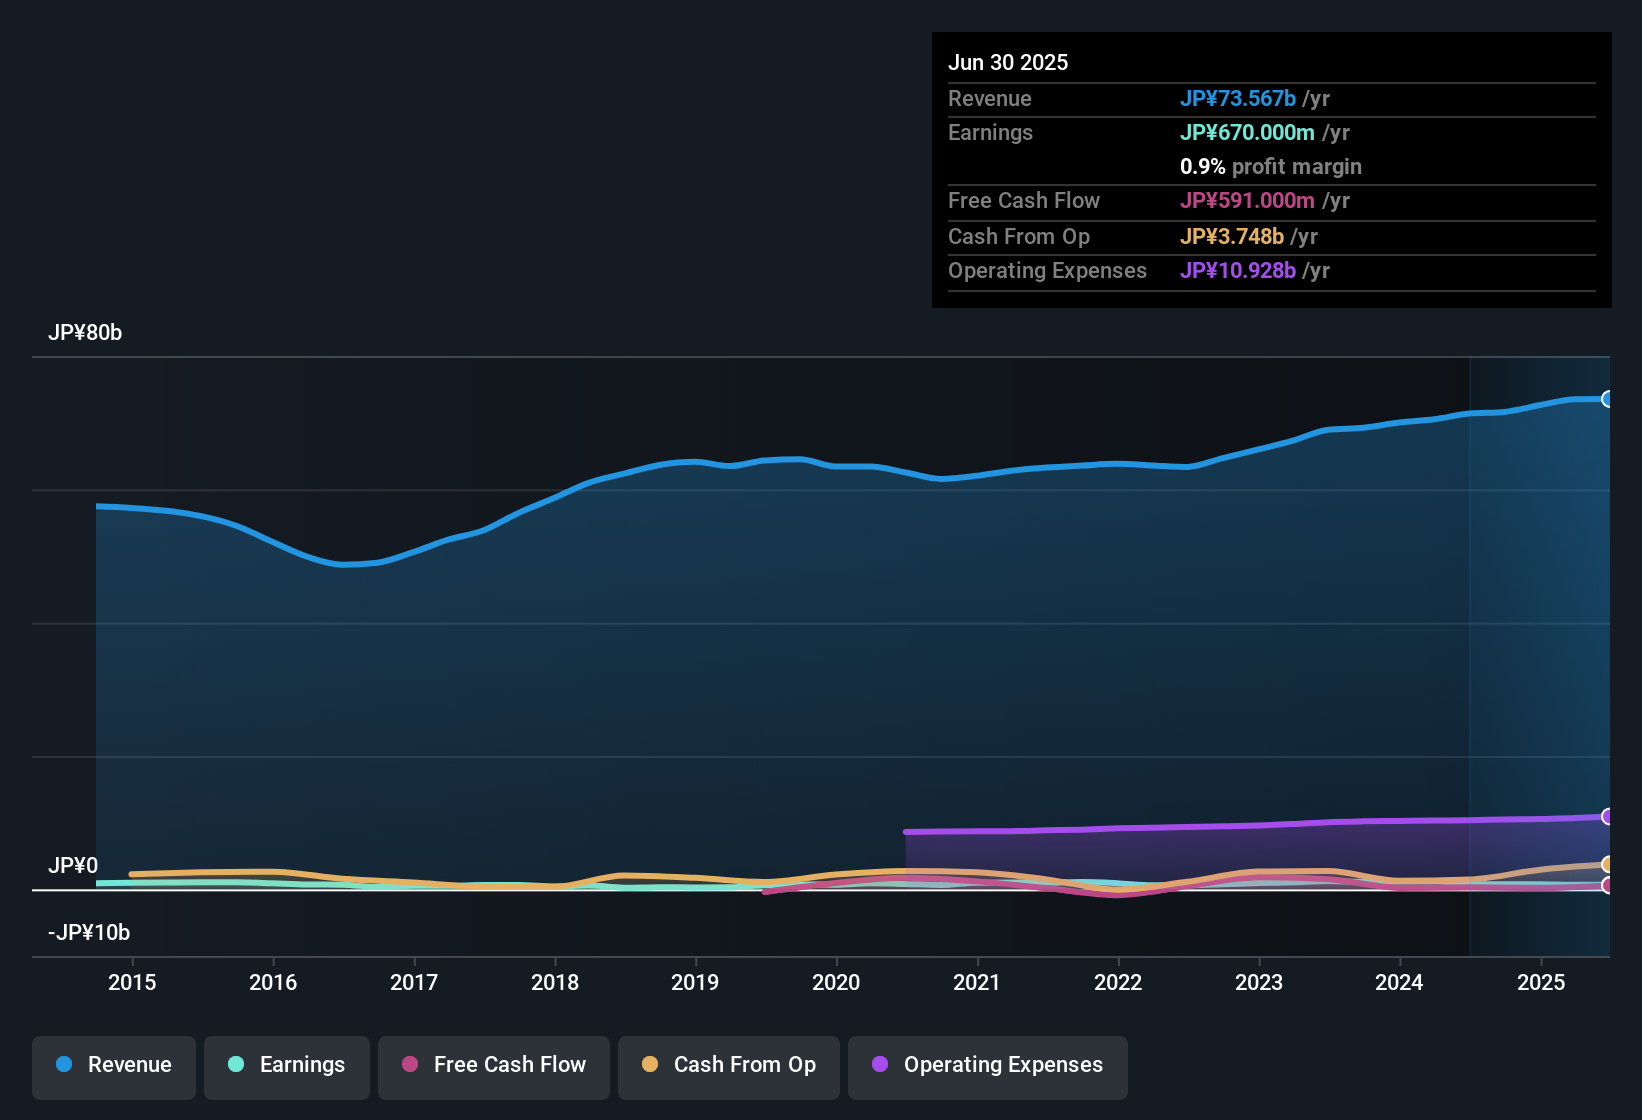The width and height of the screenshot is (1642, 1120).
Task: Click the Jun 30 2025 tooltip header
Action: pyautogui.click(x=1008, y=61)
